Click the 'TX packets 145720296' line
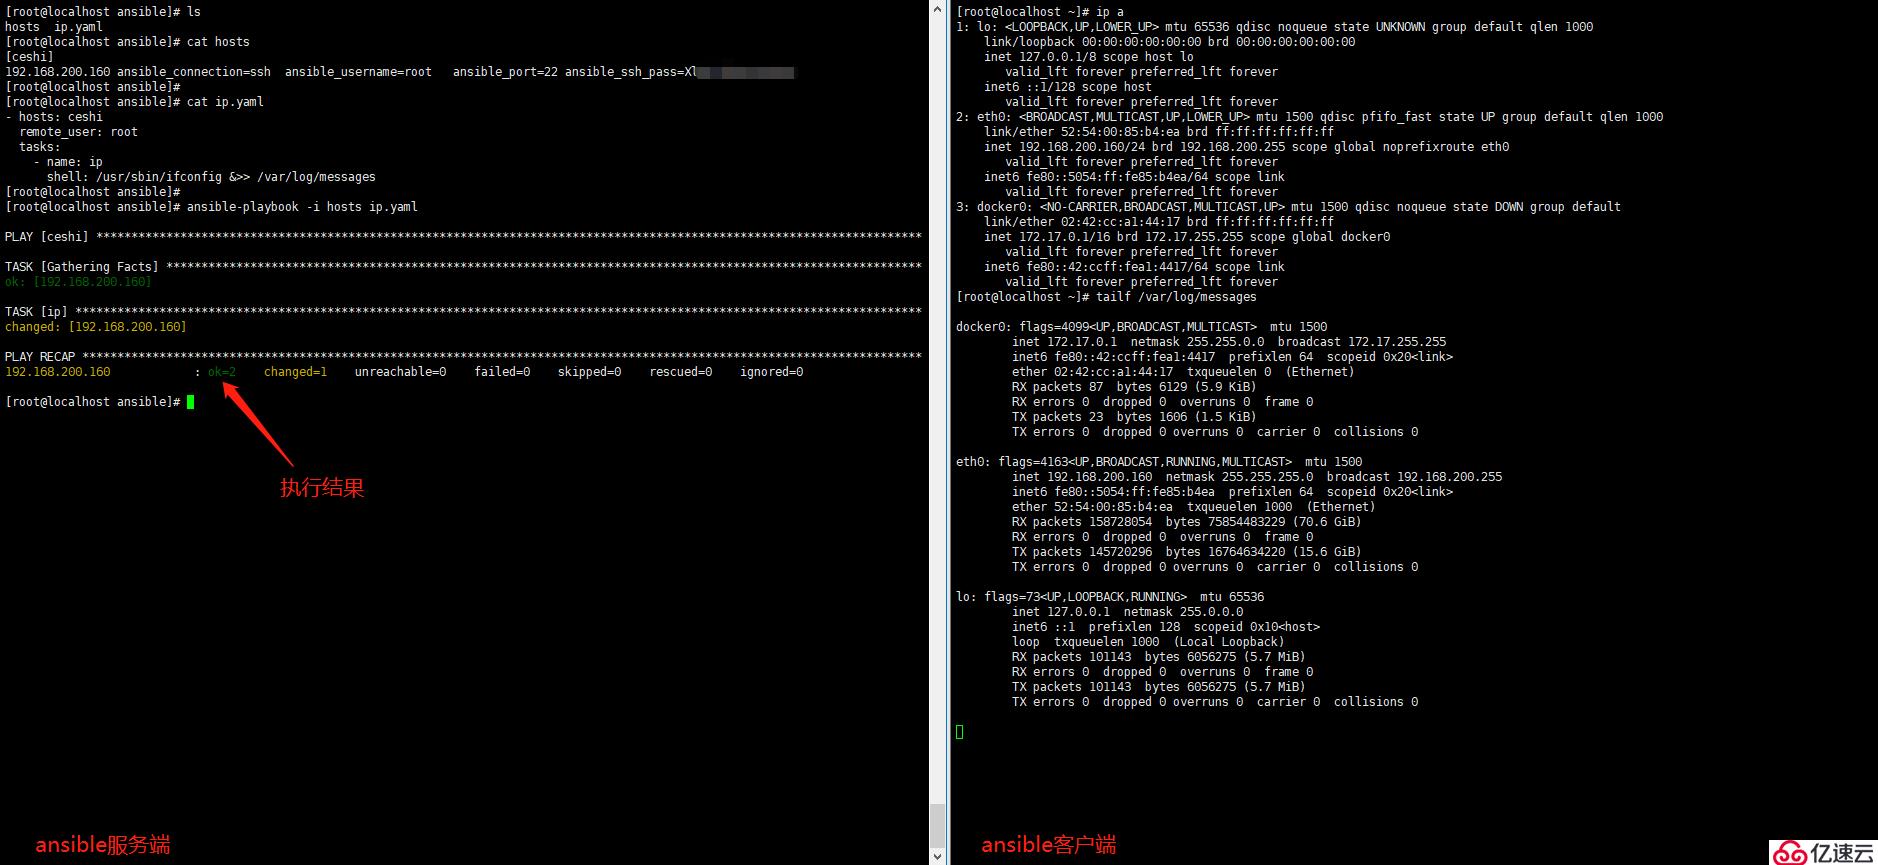 1187,552
